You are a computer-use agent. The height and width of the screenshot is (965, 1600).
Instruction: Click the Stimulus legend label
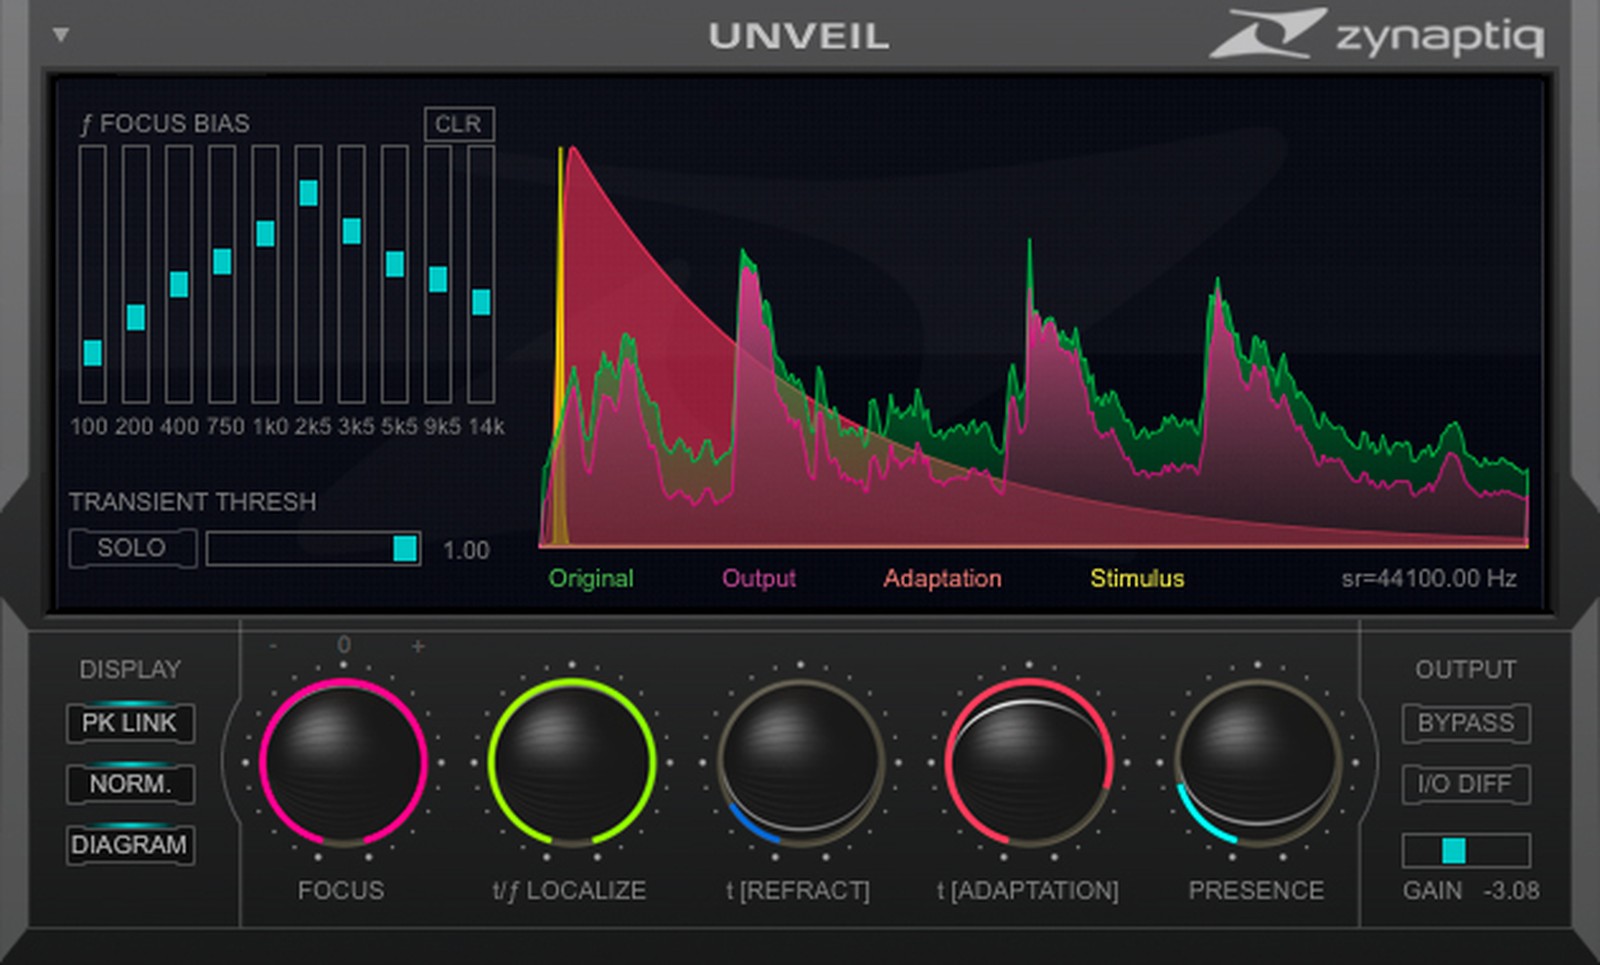[1137, 578]
